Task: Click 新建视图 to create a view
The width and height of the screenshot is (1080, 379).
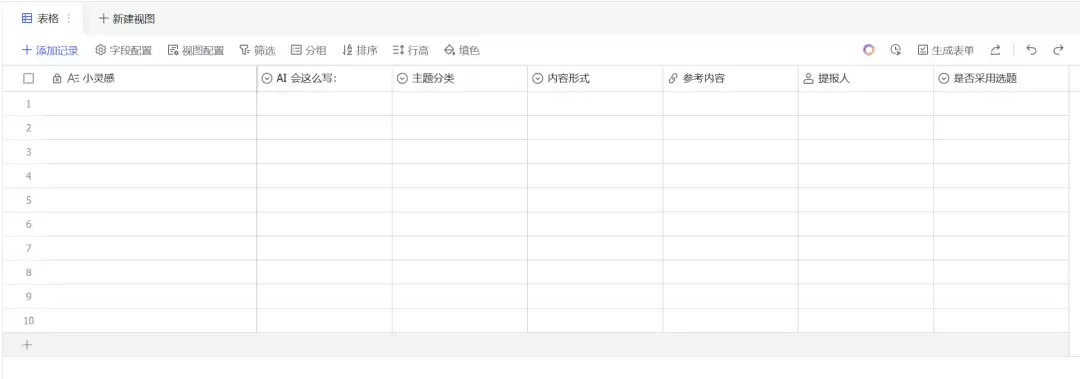Action: 127,19
